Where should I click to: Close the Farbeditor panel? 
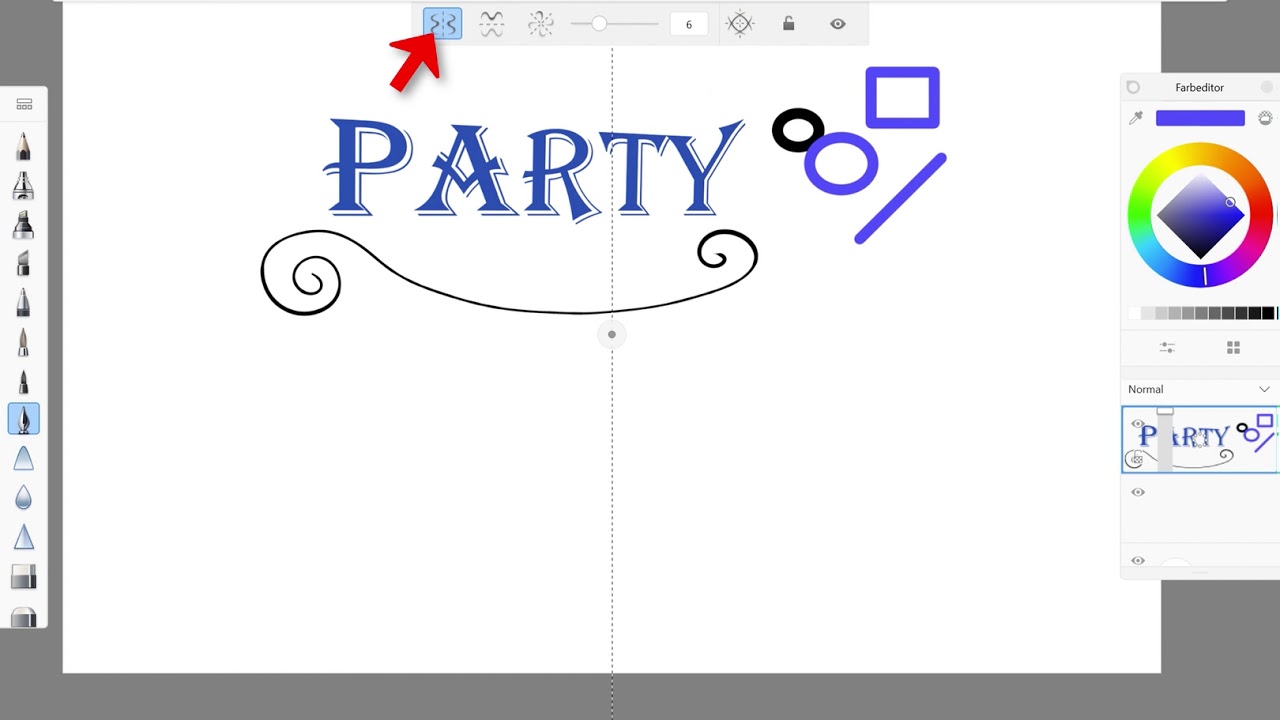(1267, 88)
